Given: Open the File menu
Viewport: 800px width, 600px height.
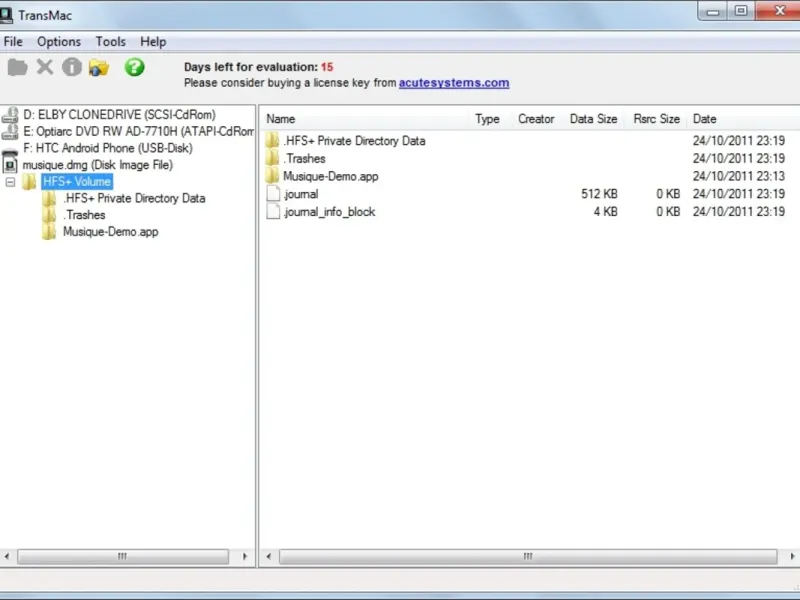Looking at the screenshot, I should coord(13,42).
